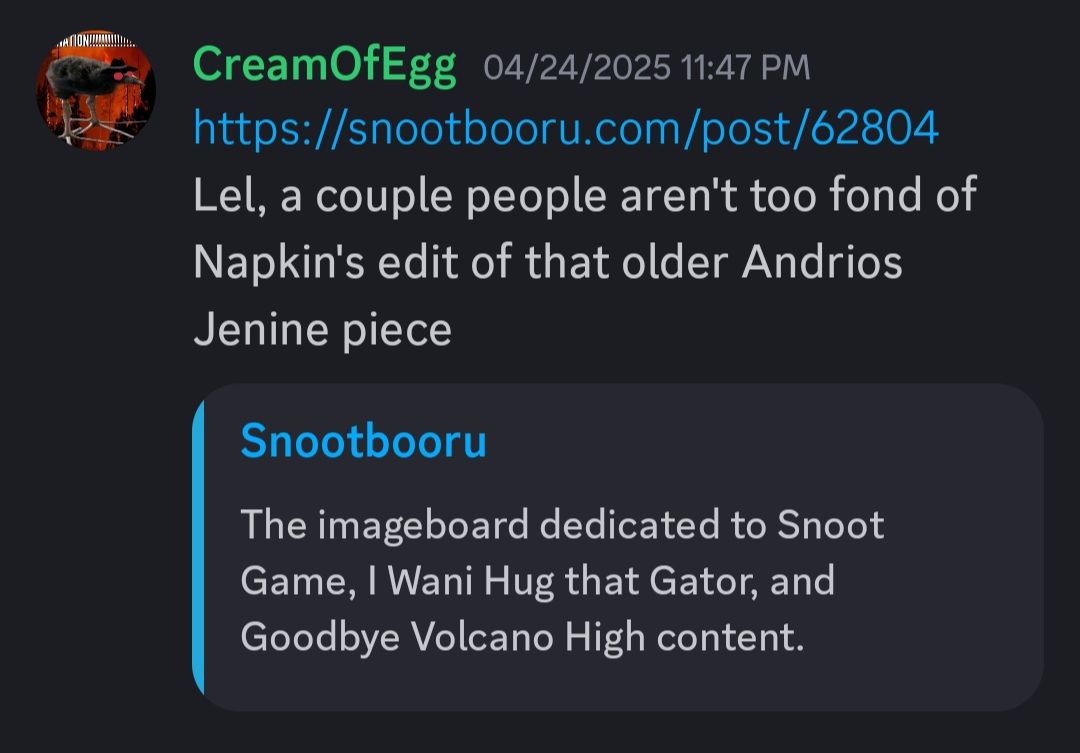Click the blue accent bar of the embed
The image size is (1080, 753).
pos(198,547)
